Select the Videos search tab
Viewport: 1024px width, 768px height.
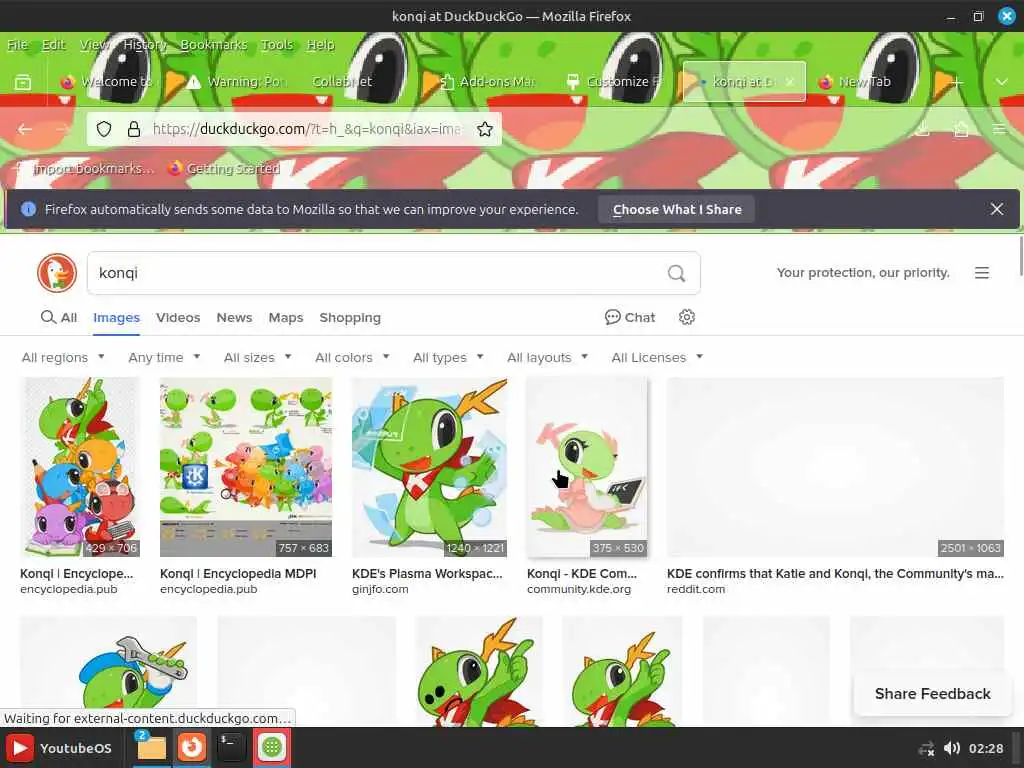(x=178, y=317)
